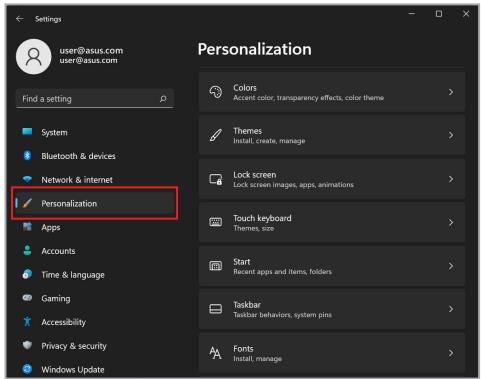Open Themes using its right chevron

point(451,135)
